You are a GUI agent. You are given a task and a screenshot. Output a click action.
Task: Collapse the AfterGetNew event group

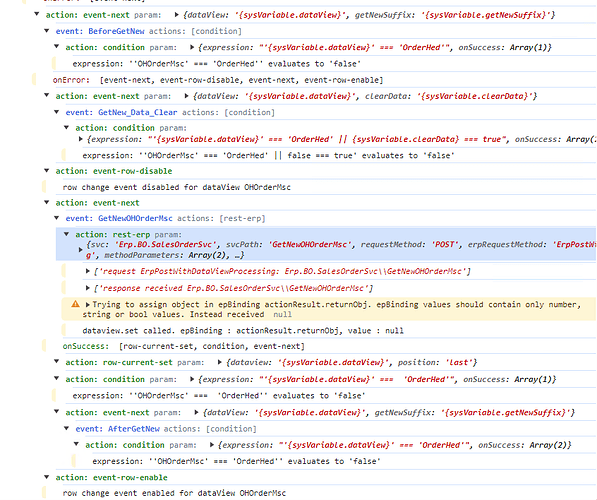point(67,428)
